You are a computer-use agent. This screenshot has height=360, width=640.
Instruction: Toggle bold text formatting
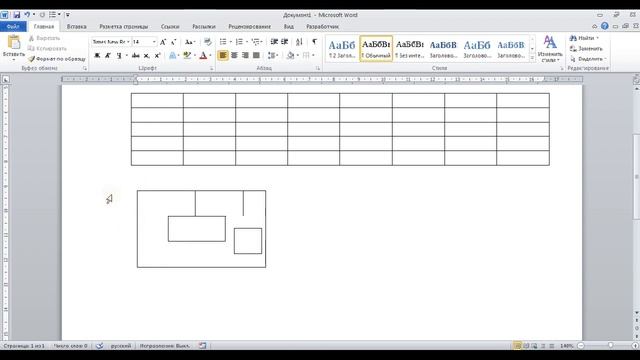click(x=97, y=56)
